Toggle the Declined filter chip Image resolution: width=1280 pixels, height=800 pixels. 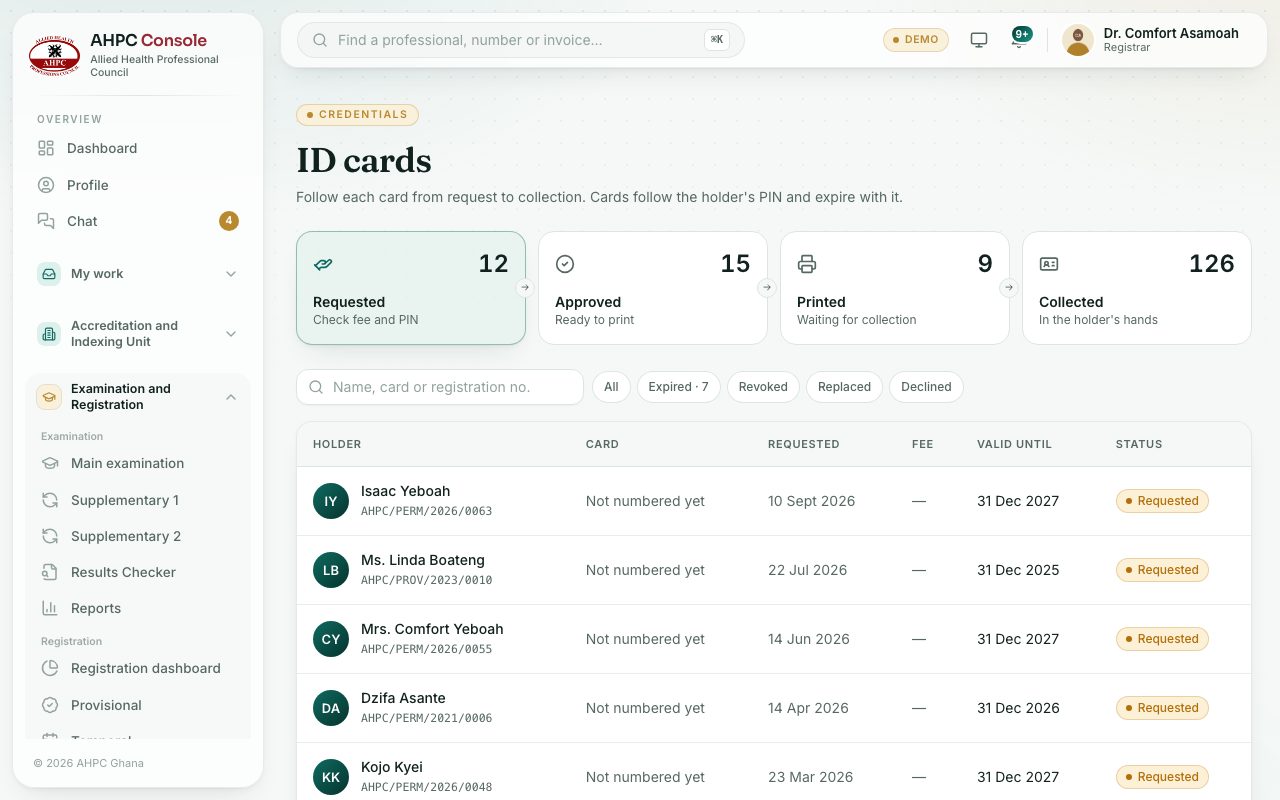click(926, 387)
